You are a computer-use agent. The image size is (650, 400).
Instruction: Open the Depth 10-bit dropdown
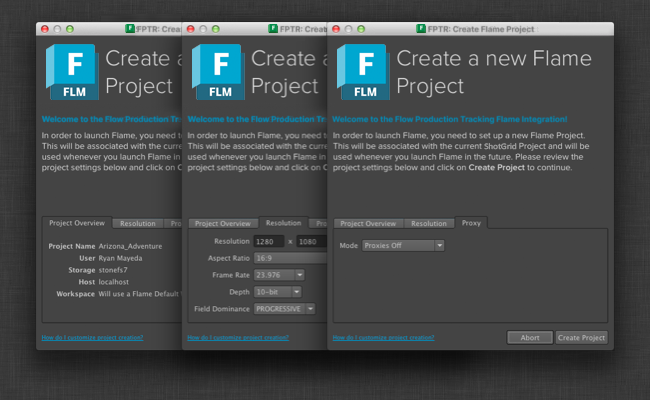point(277,292)
